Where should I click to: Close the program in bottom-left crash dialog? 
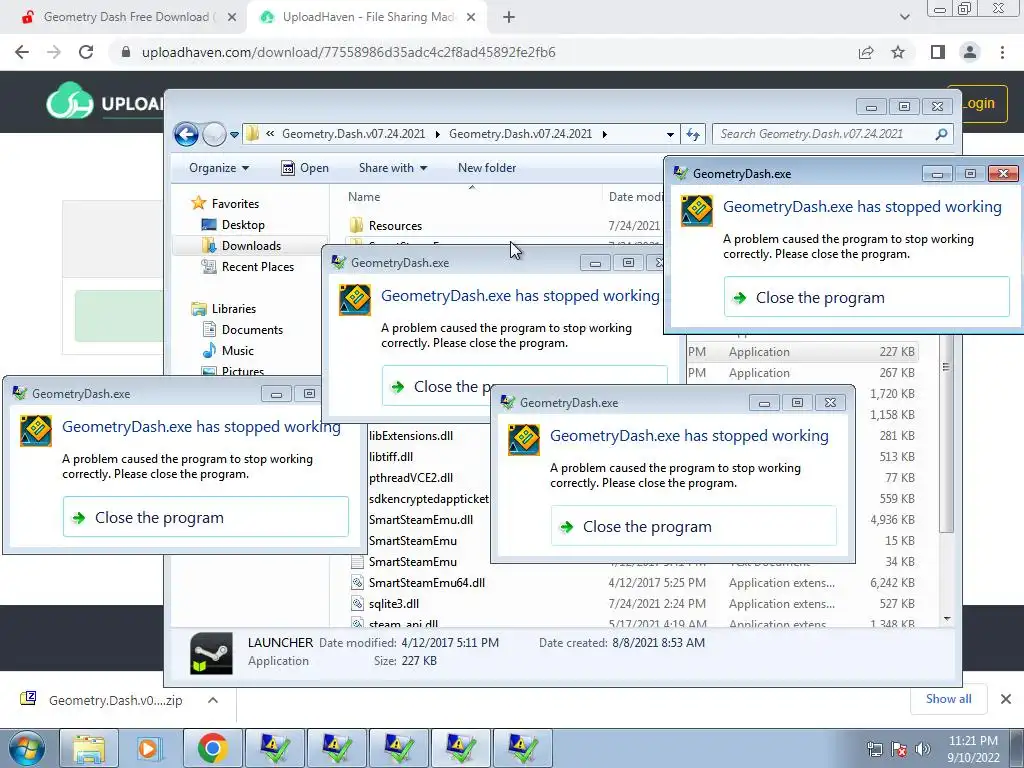(x=206, y=517)
